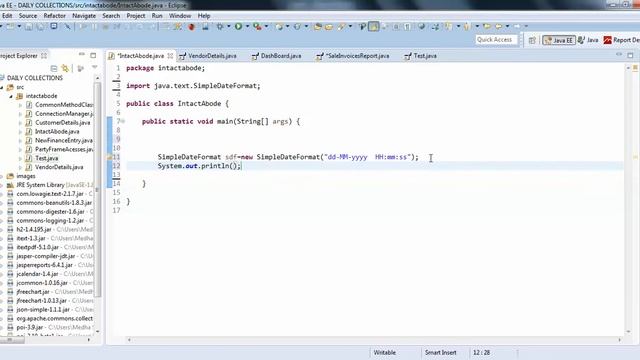Screen dimensions: 640x360
Task: Click the Open Perspective icon
Action: tap(532, 40)
